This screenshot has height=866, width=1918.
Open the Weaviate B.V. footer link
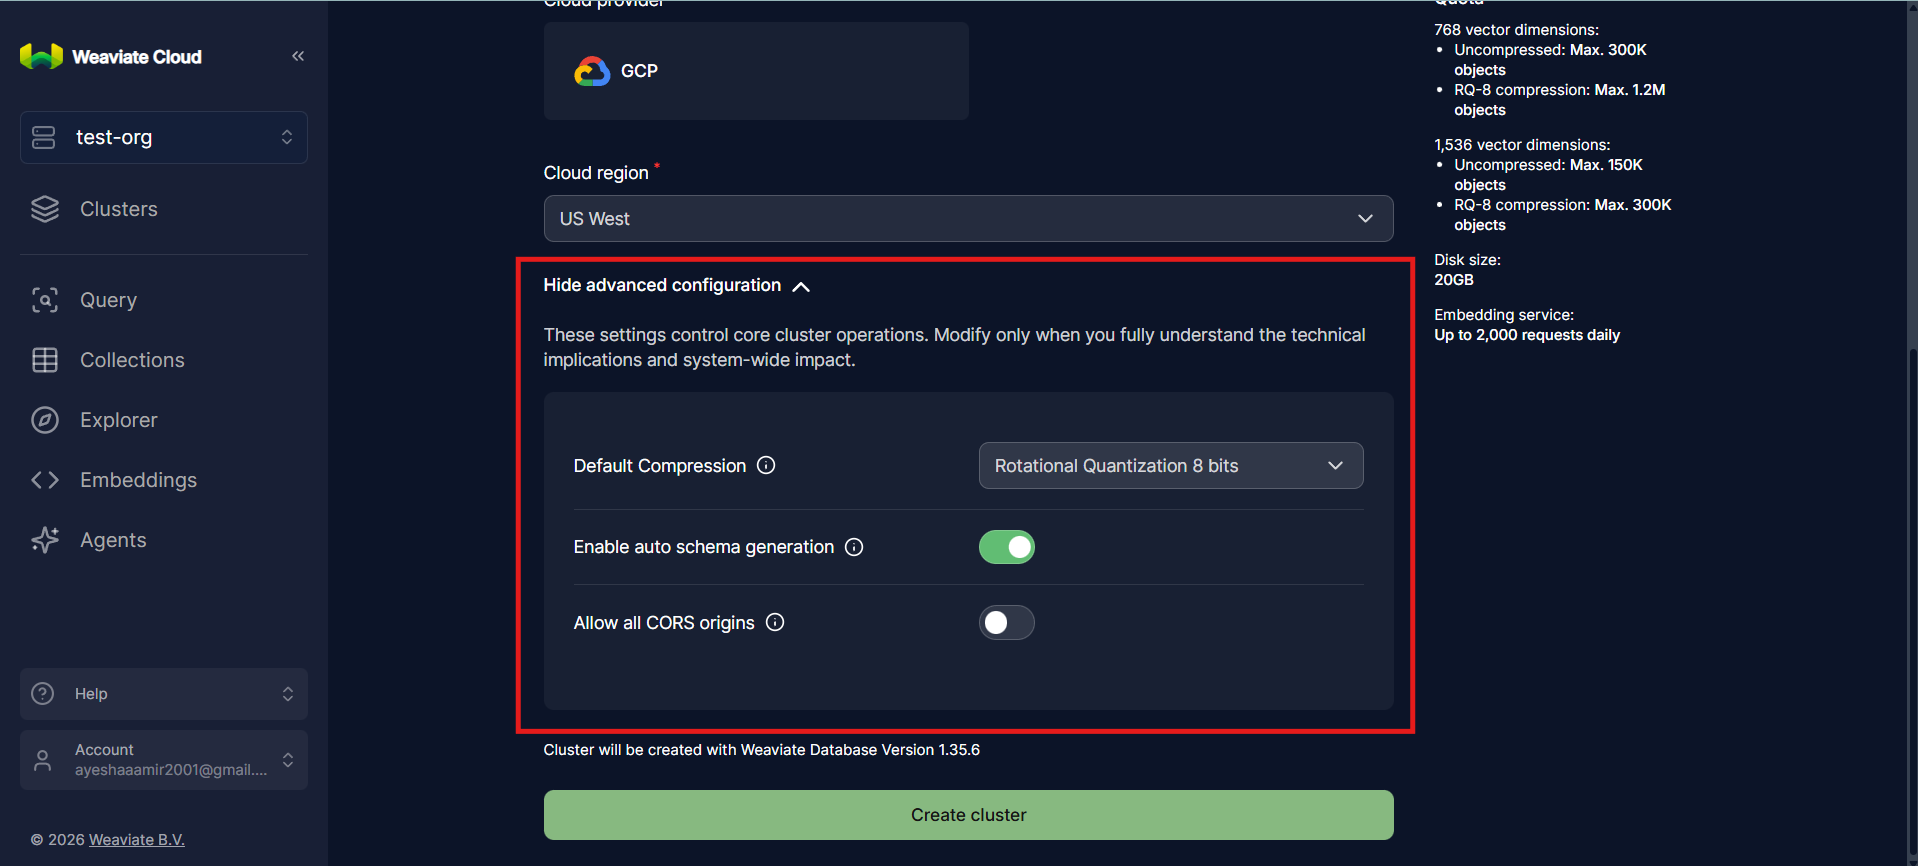tap(137, 840)
